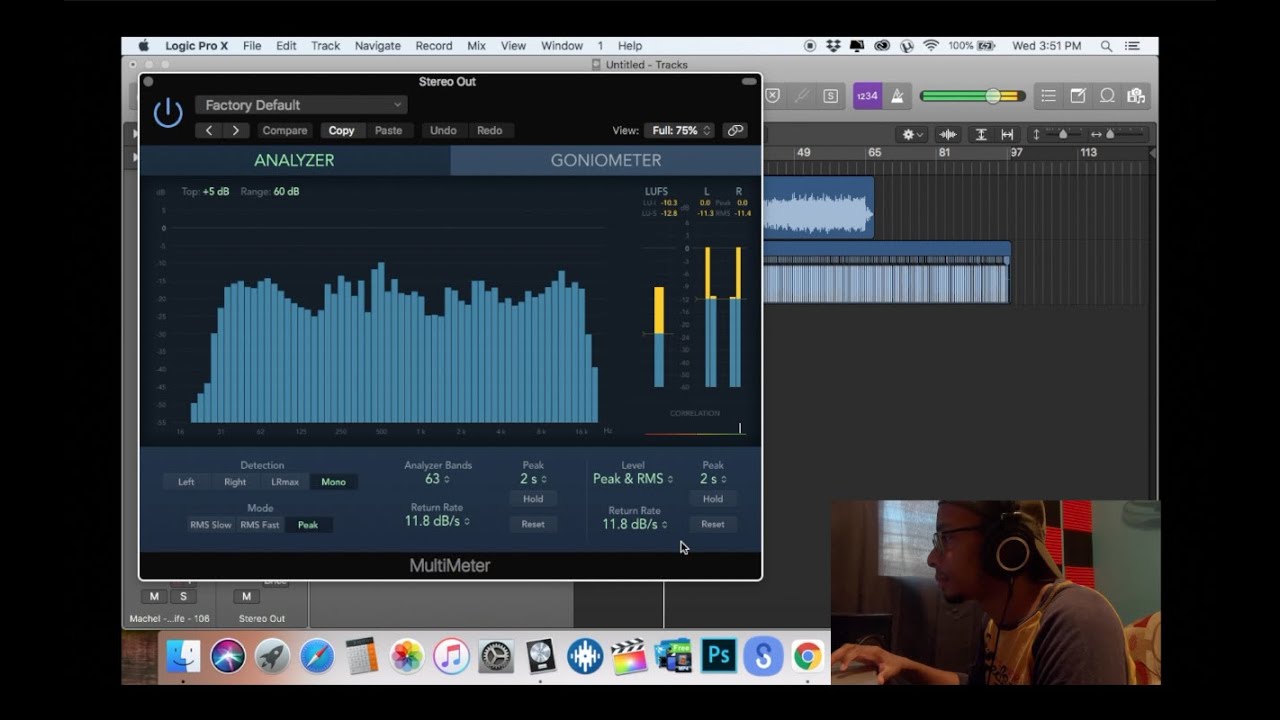Click the Copy button in plugin header
Viewport: 1280px width, 720px height.
(x=341, y=130)
